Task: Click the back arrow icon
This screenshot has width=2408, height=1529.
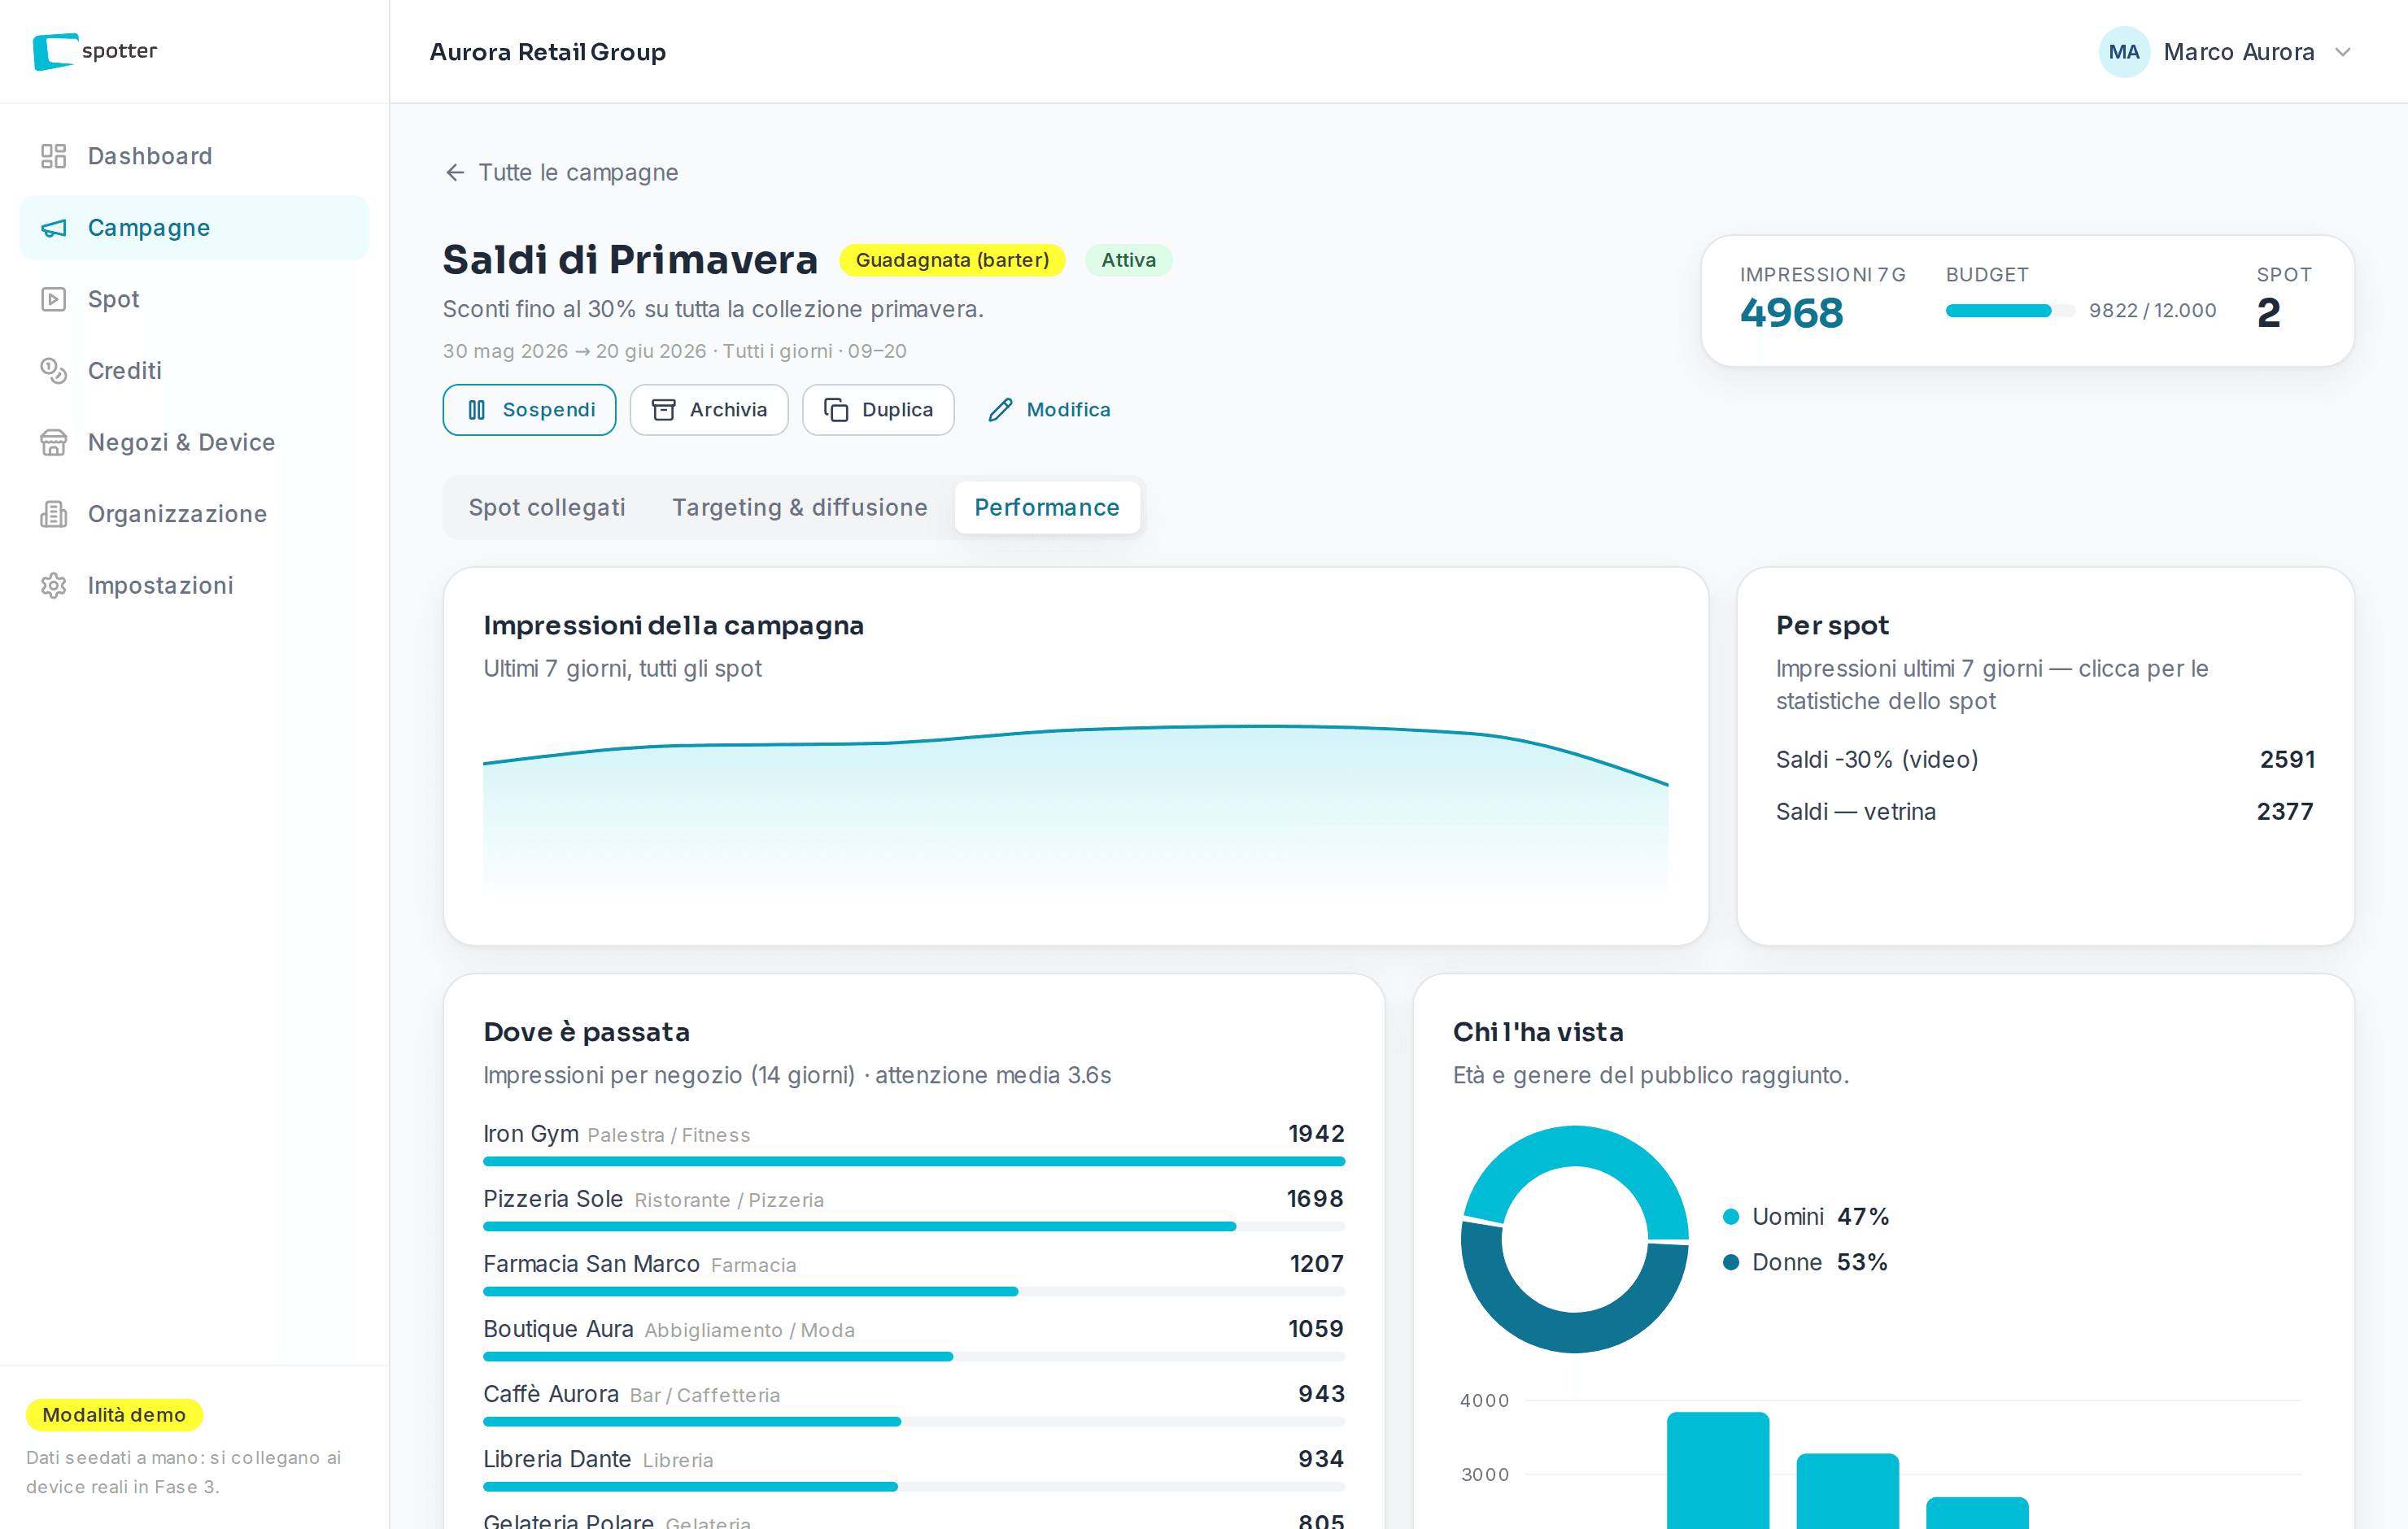Action: (455, 173)
